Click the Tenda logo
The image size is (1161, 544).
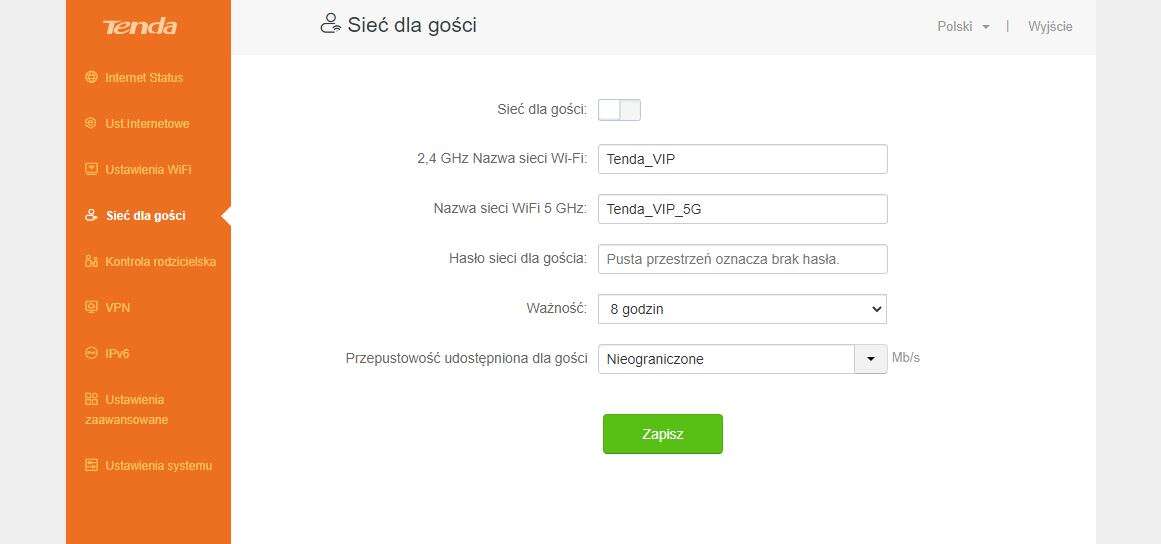coord(140,27)
